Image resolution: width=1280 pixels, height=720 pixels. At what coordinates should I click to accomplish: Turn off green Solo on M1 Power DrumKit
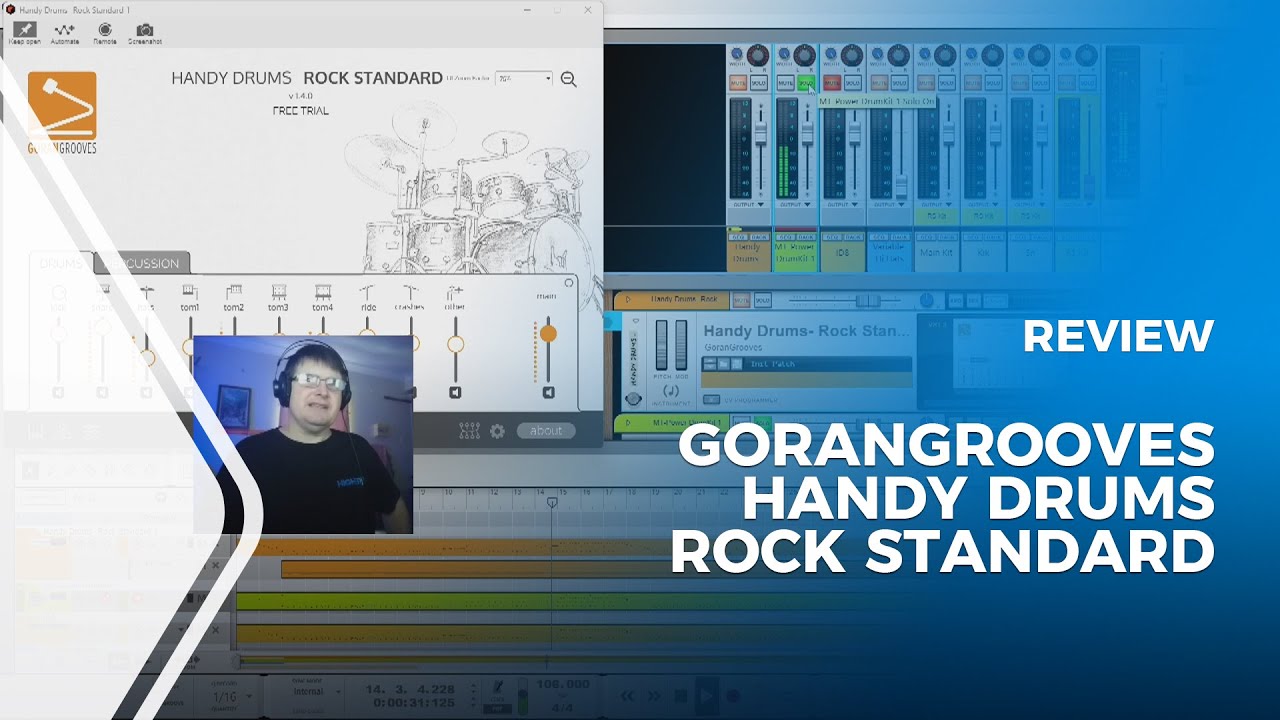[x=806, y=83]
